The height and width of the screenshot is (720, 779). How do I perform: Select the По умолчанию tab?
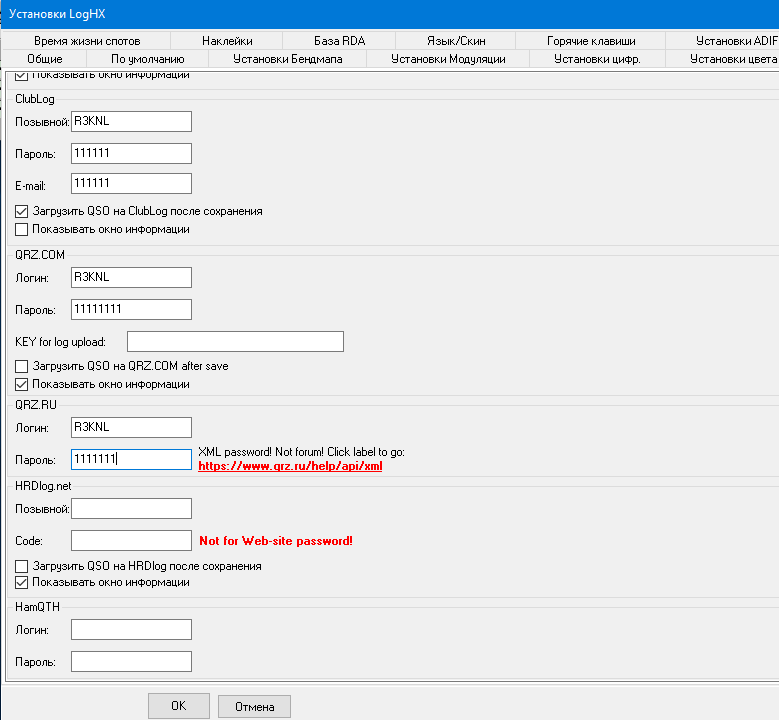coord(148,59)
